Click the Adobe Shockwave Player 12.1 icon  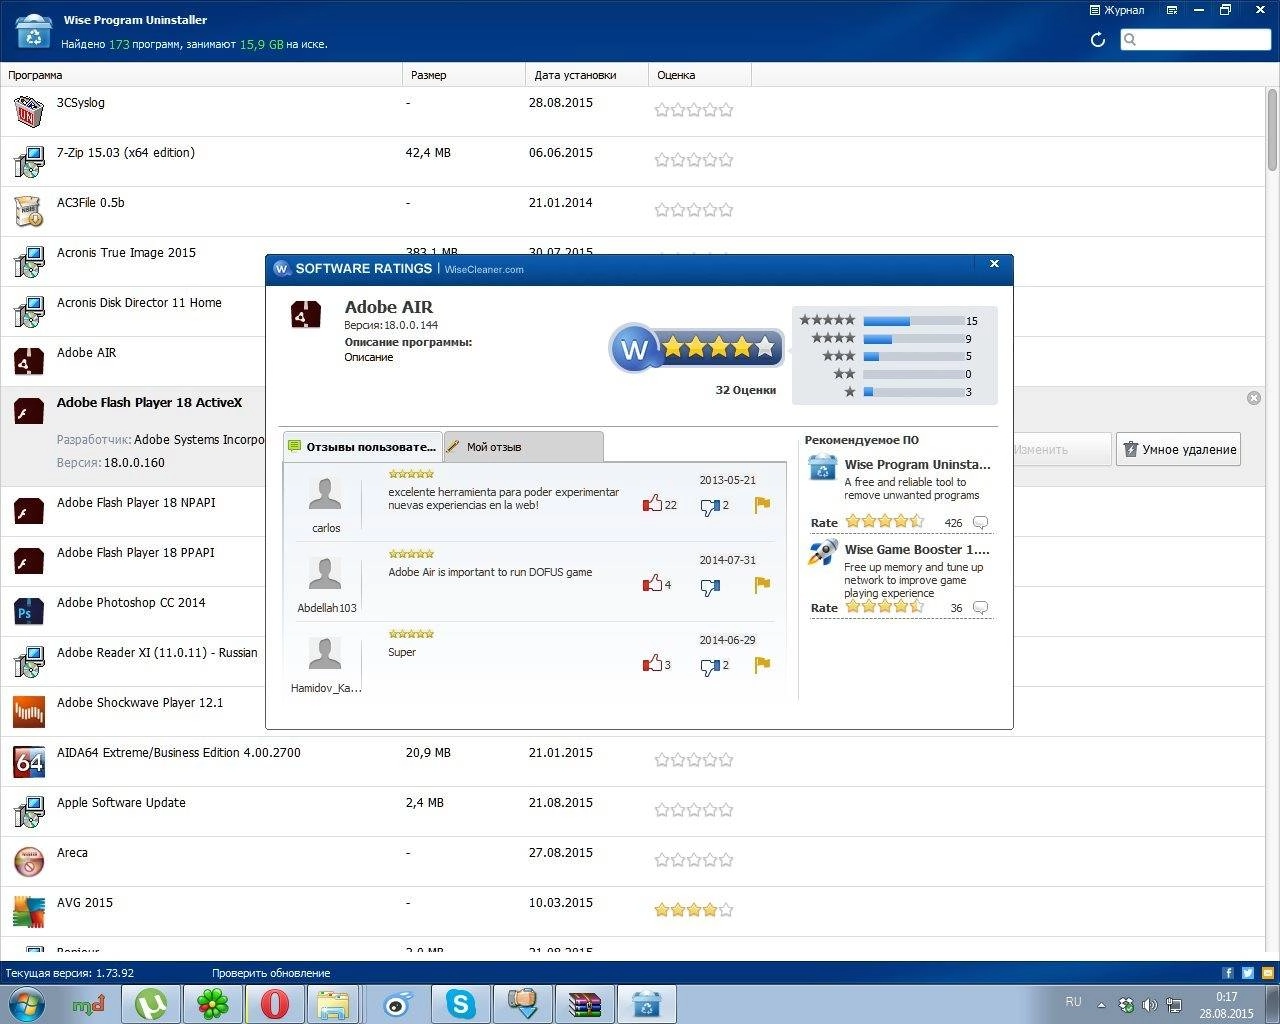click(x=29, y=711)
